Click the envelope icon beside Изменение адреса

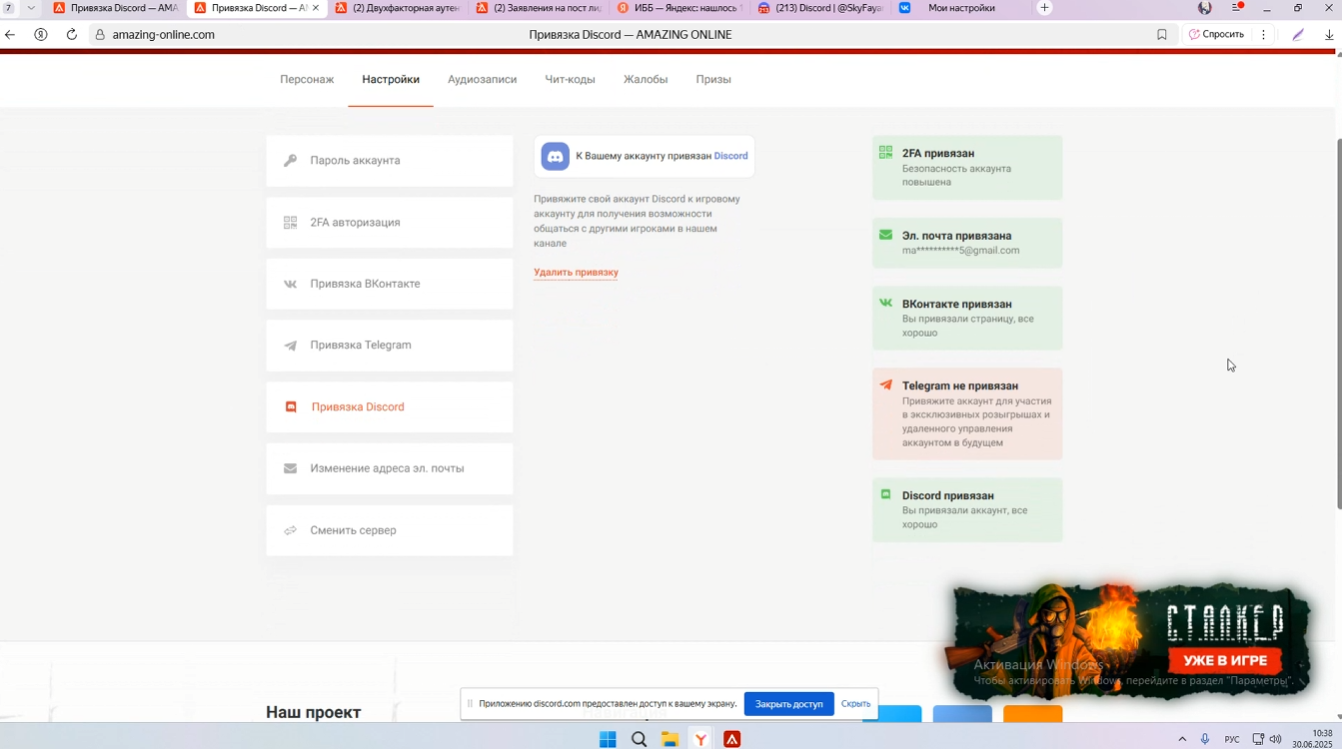[x=290, y=468]
